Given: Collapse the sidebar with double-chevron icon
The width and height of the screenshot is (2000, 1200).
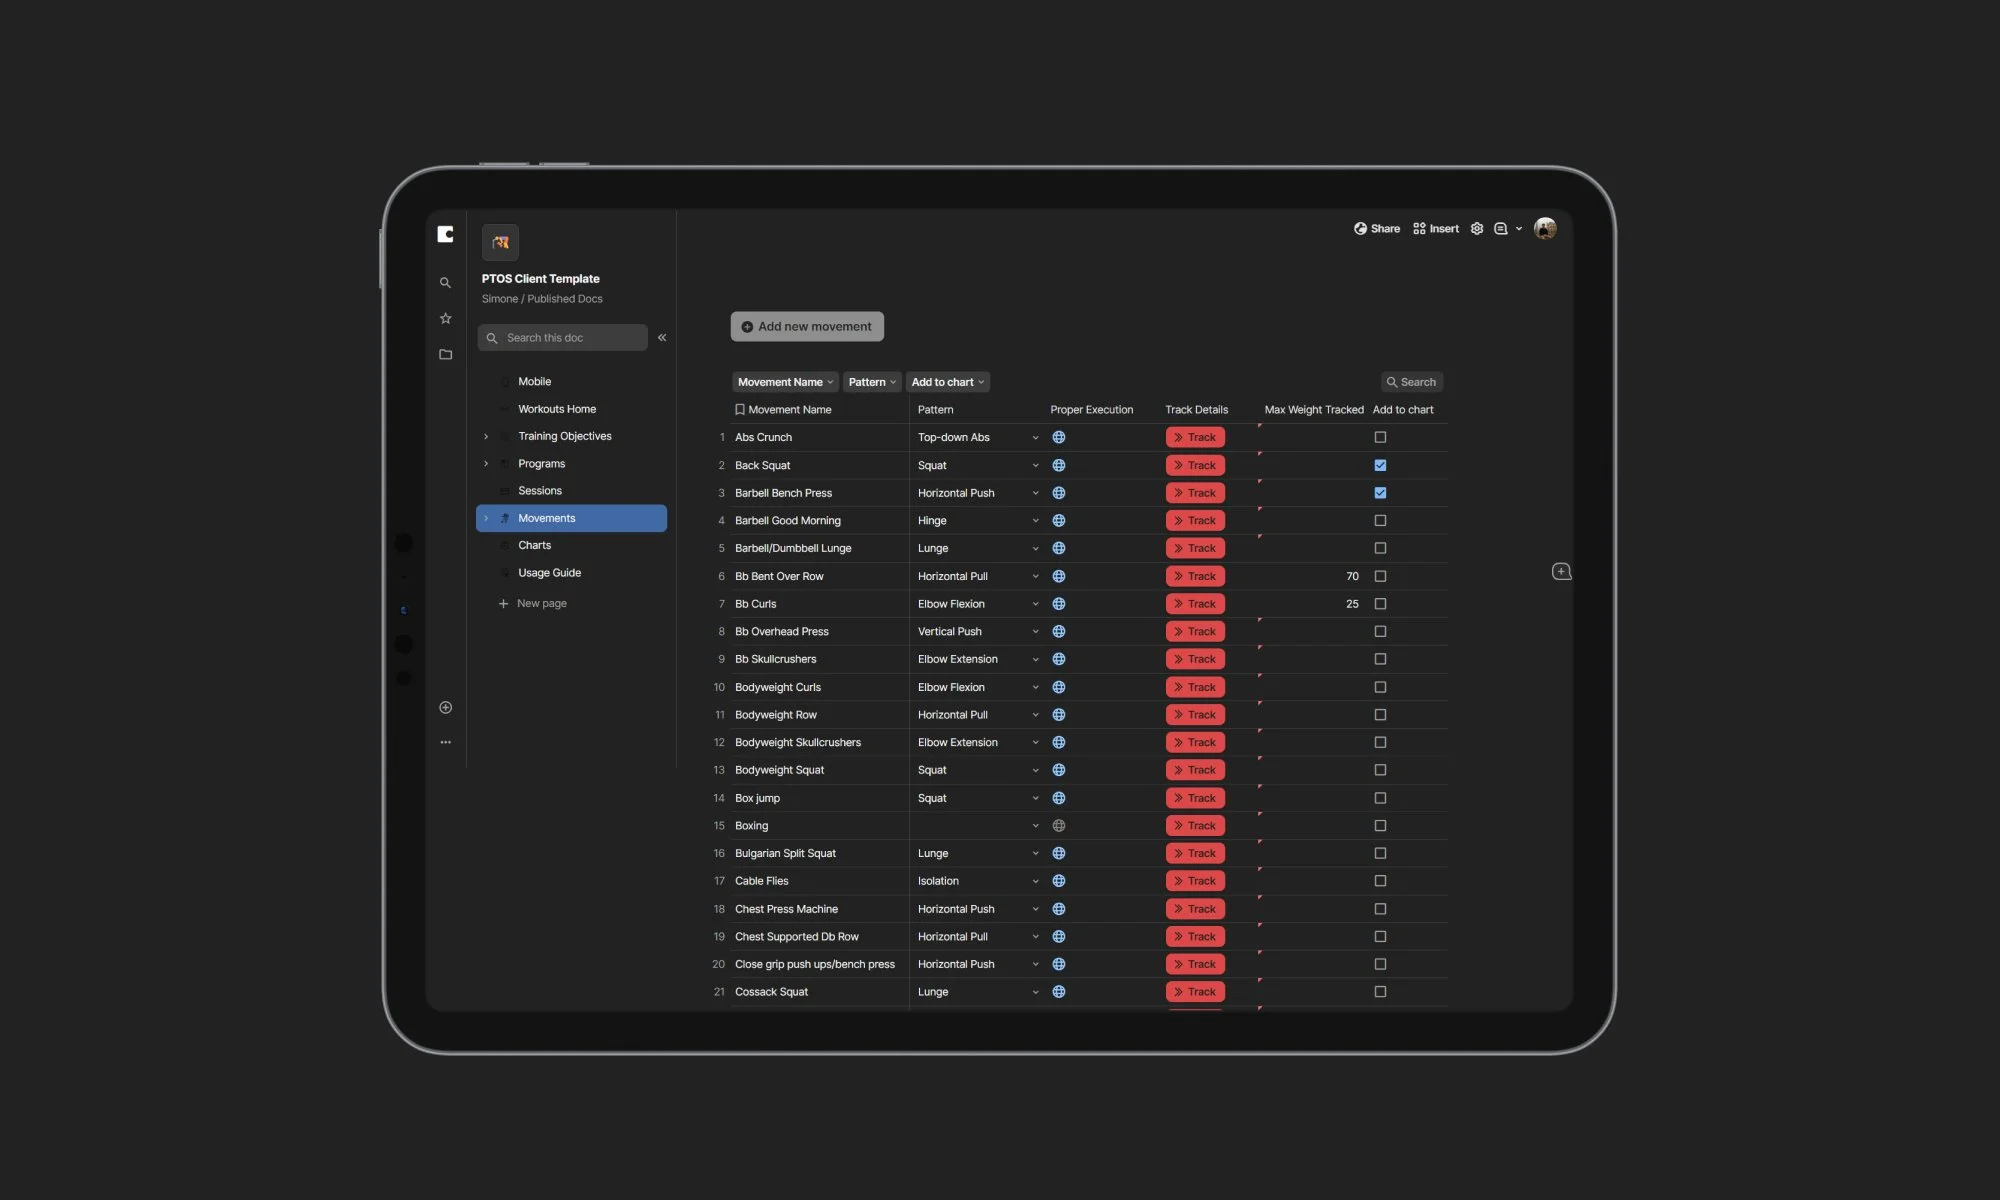Looking at the screenshot, I should 662,338.
